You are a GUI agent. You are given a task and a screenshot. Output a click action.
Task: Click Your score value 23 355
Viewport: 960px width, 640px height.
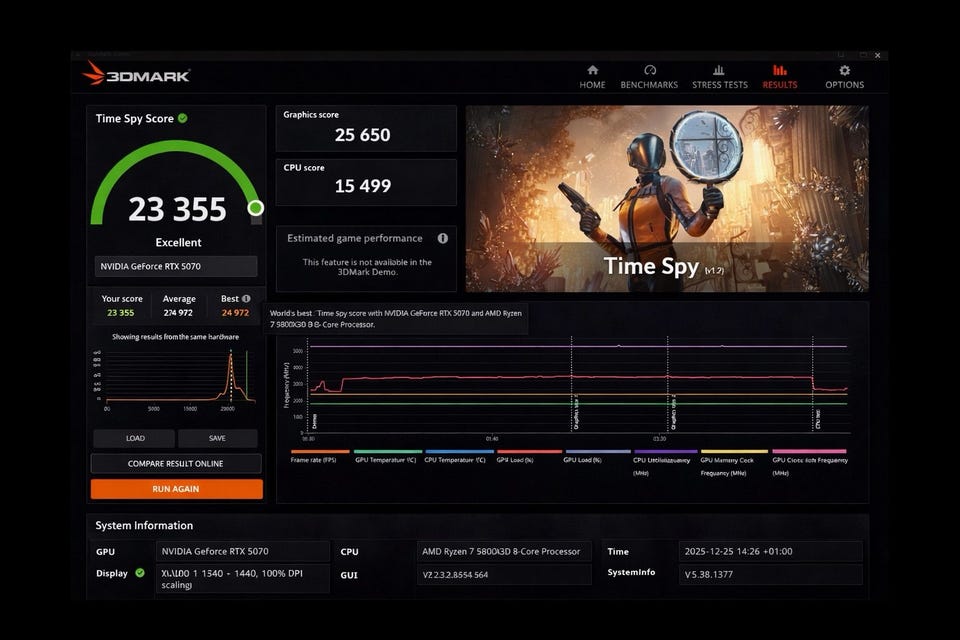(121, 313)
